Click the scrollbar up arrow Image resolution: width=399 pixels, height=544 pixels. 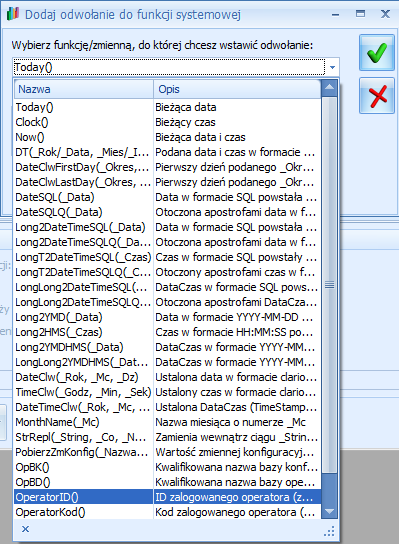pyautogui.click(x=329, y=88)
